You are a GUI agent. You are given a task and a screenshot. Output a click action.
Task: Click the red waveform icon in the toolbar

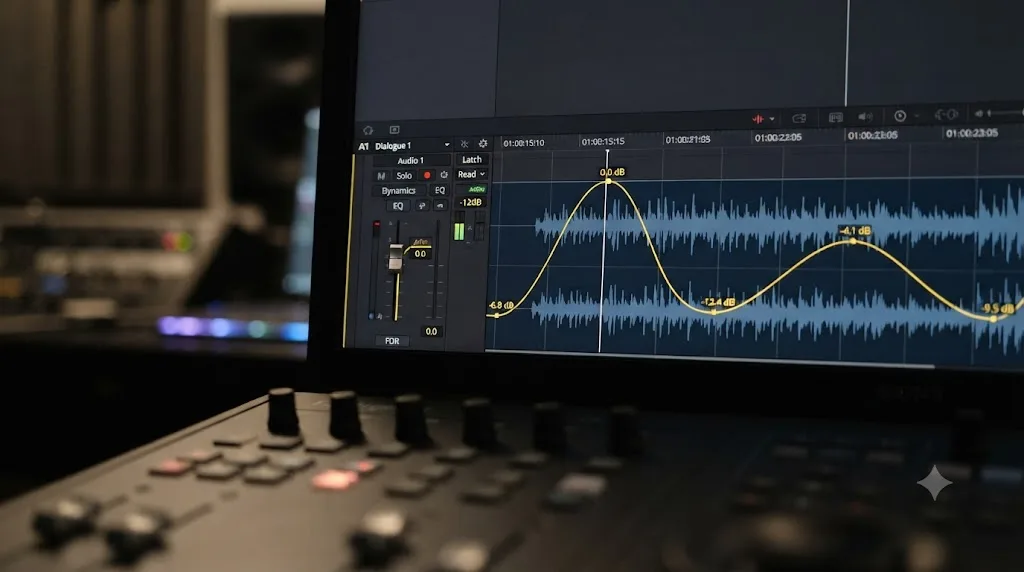click(x=758, y=119)
